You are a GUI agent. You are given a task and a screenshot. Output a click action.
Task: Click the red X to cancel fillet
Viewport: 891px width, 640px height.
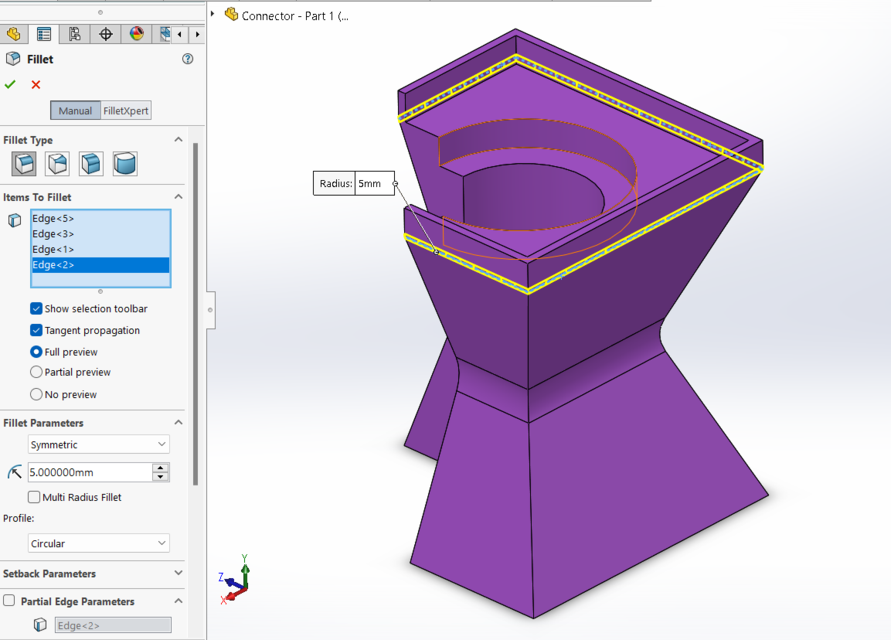[35, 84]
